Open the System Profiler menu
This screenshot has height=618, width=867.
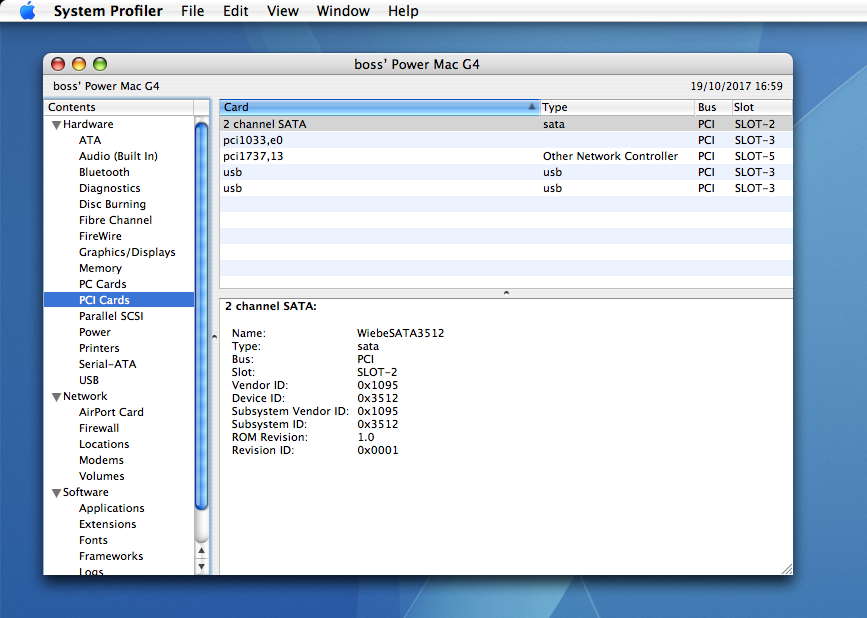click(x=108, y=11)
